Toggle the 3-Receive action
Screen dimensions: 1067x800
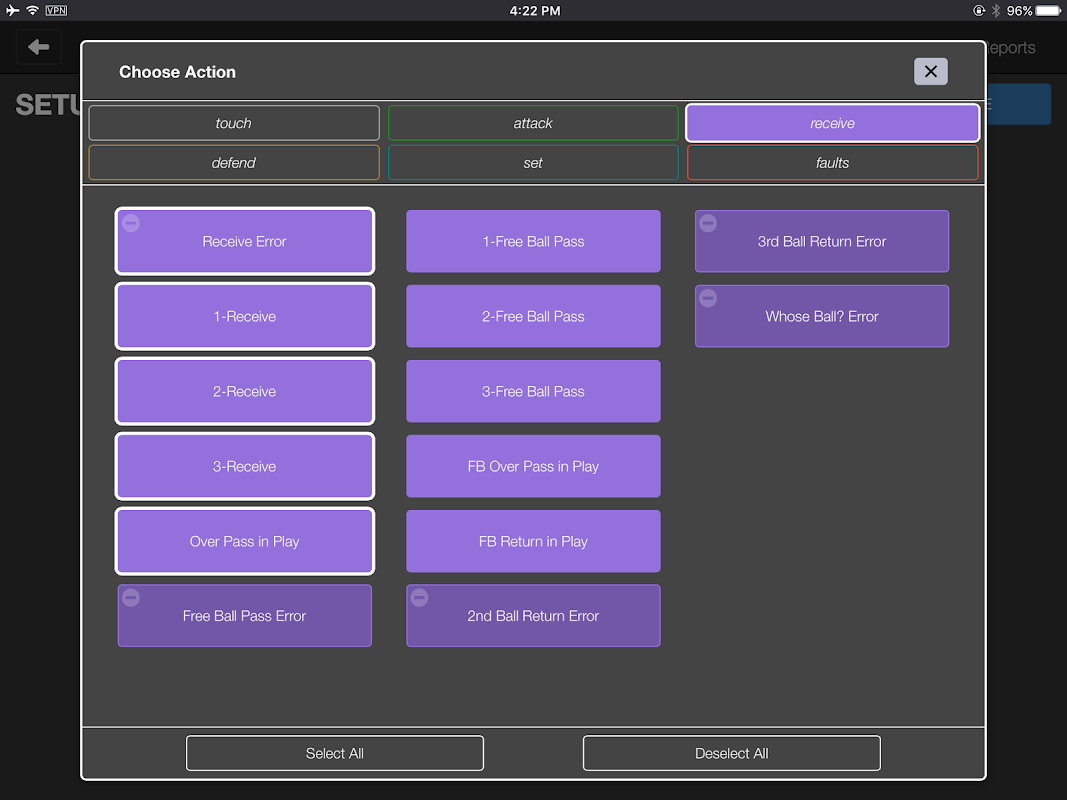tap(244, 467)
